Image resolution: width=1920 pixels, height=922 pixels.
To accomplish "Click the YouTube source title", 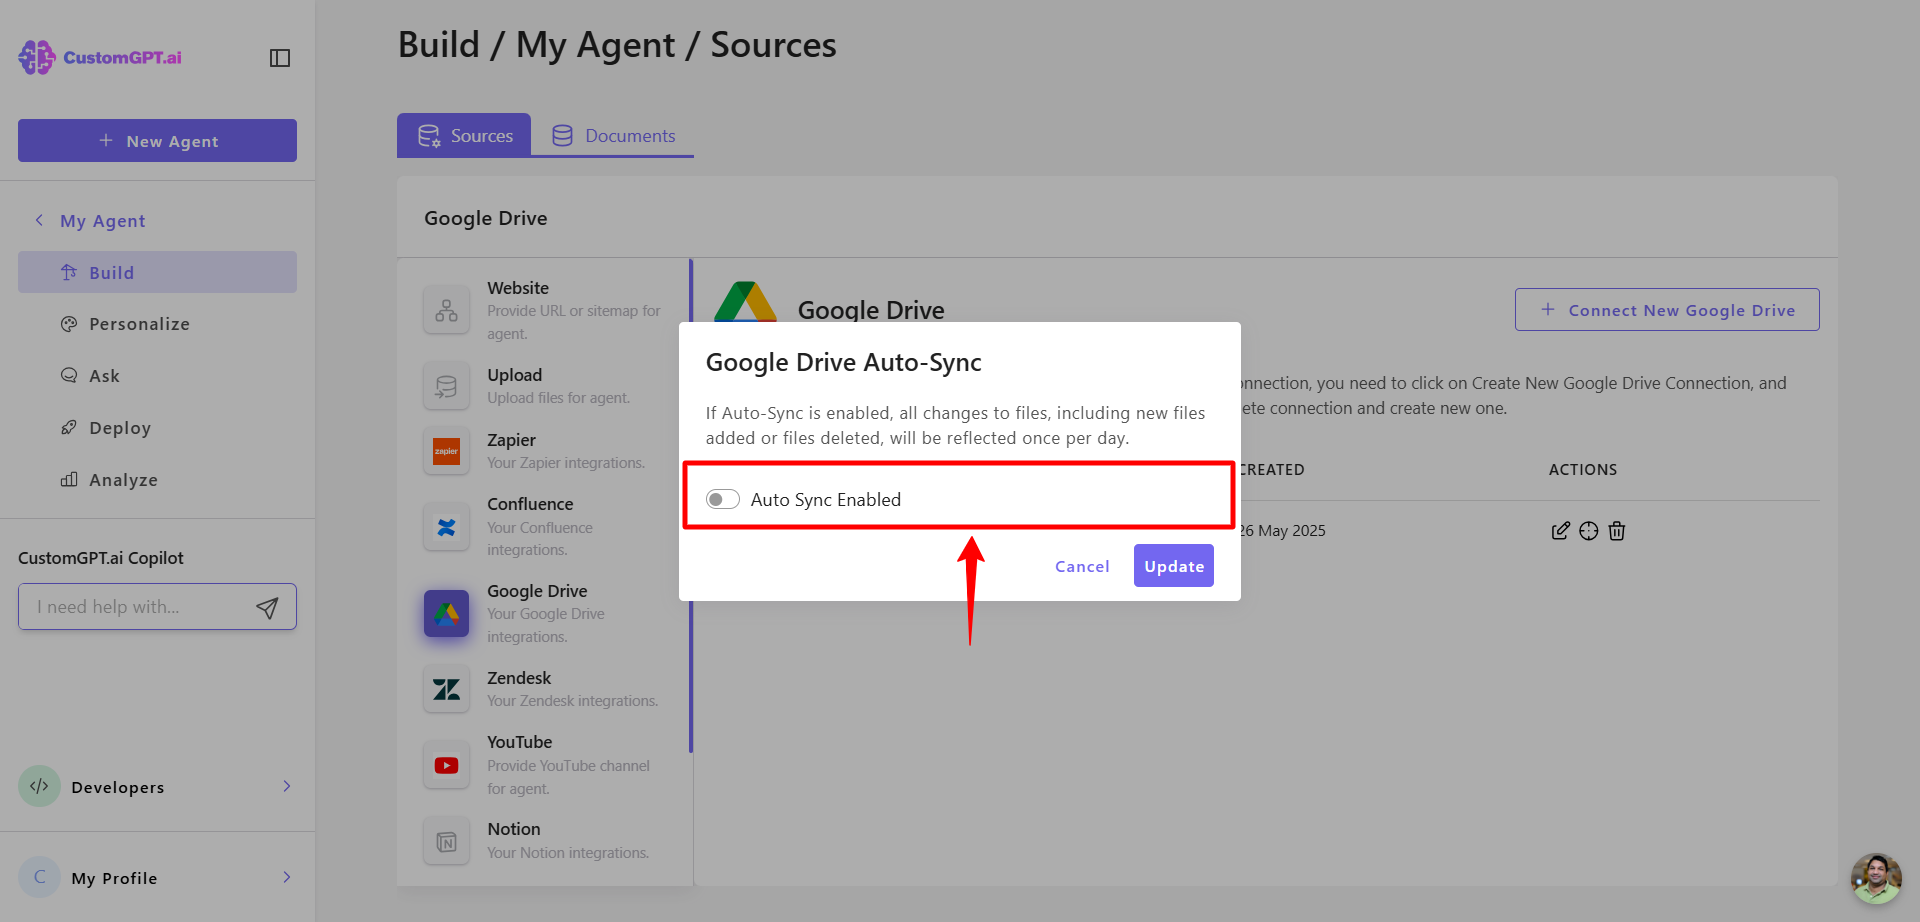I will point(520,742).
